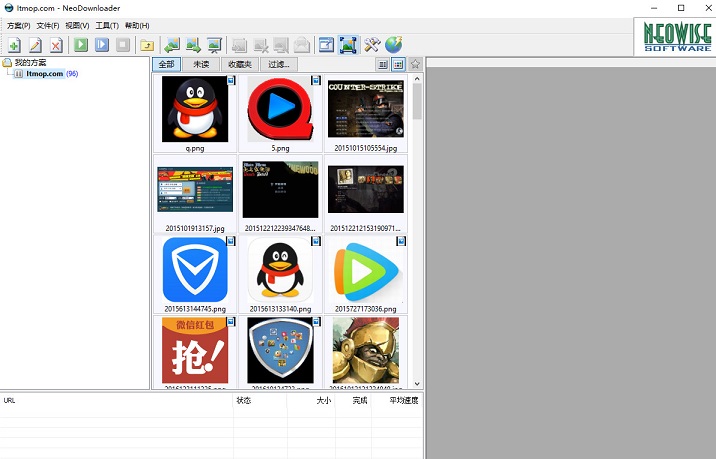Click the small badge icon on q.png
This screenshot has width=716, height=459.
[232, 80]
